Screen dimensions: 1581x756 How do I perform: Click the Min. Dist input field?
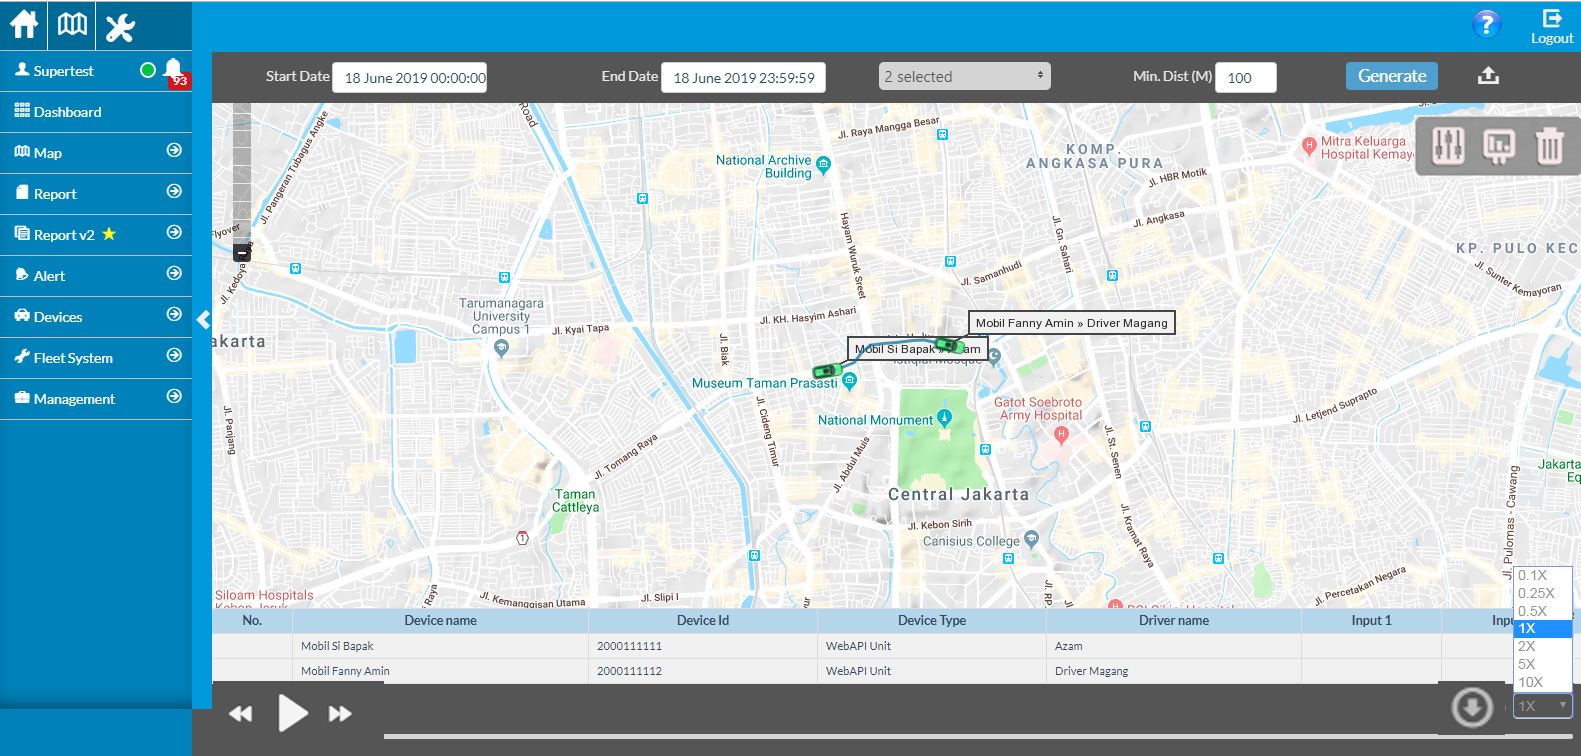coord(1245,78)
